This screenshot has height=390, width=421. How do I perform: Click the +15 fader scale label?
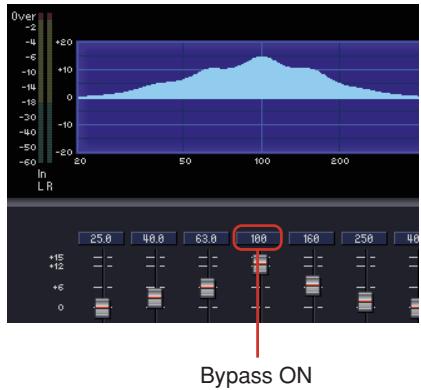coord(56,257)
